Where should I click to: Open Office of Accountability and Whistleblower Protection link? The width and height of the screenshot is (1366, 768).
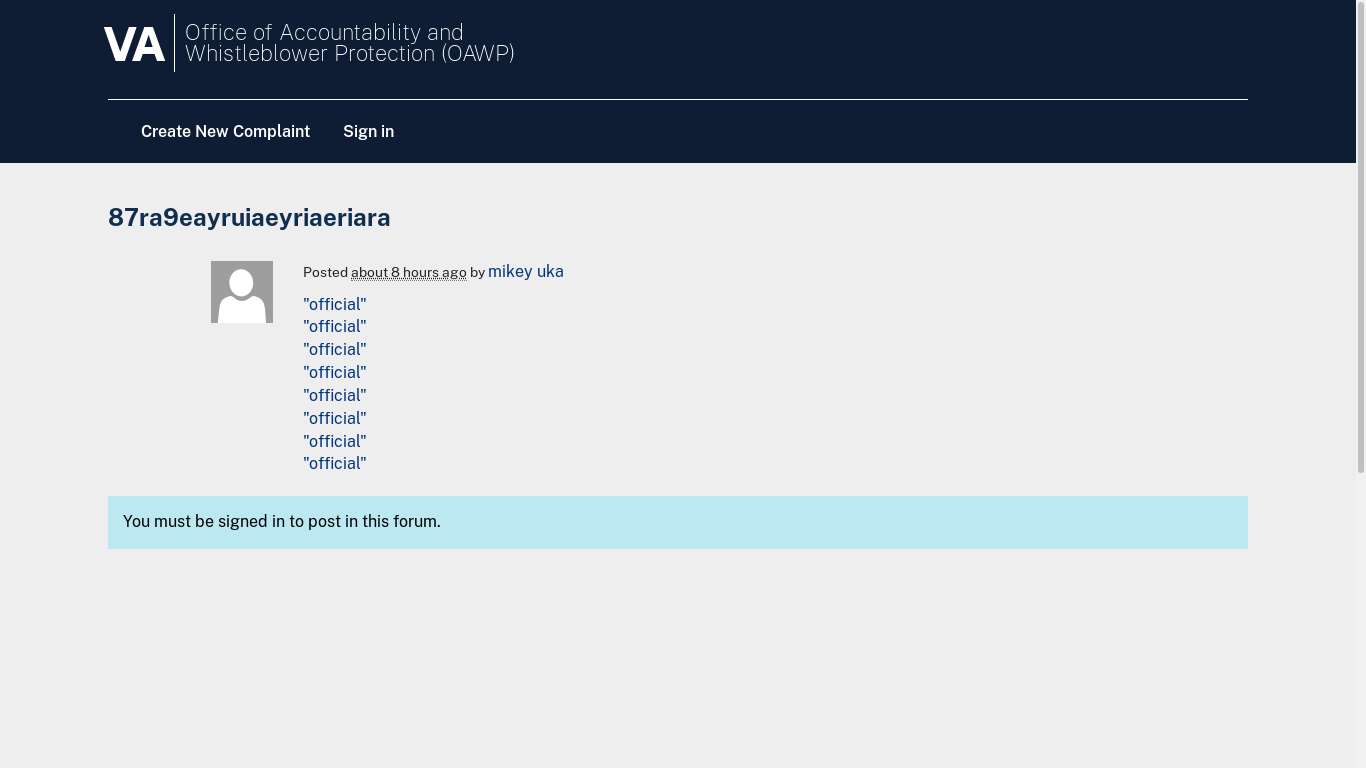(350, 43)
